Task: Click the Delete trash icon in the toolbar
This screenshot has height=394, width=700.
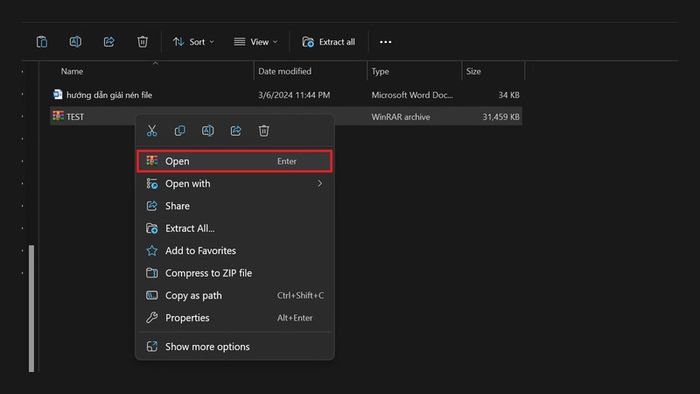Action: (x=142, y=42)
